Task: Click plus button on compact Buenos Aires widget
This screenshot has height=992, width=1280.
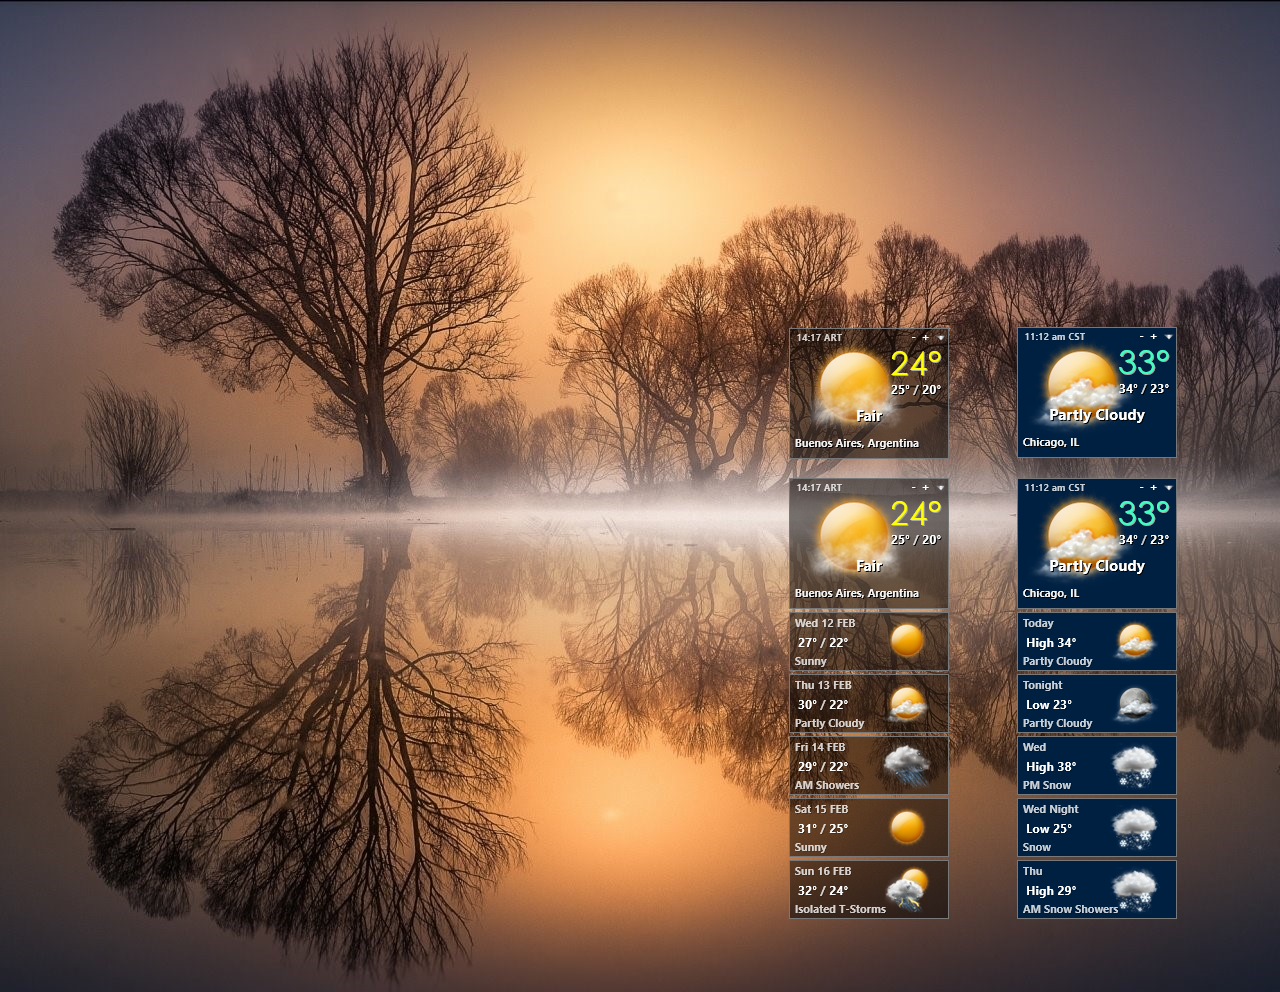Action: (926, 338)
